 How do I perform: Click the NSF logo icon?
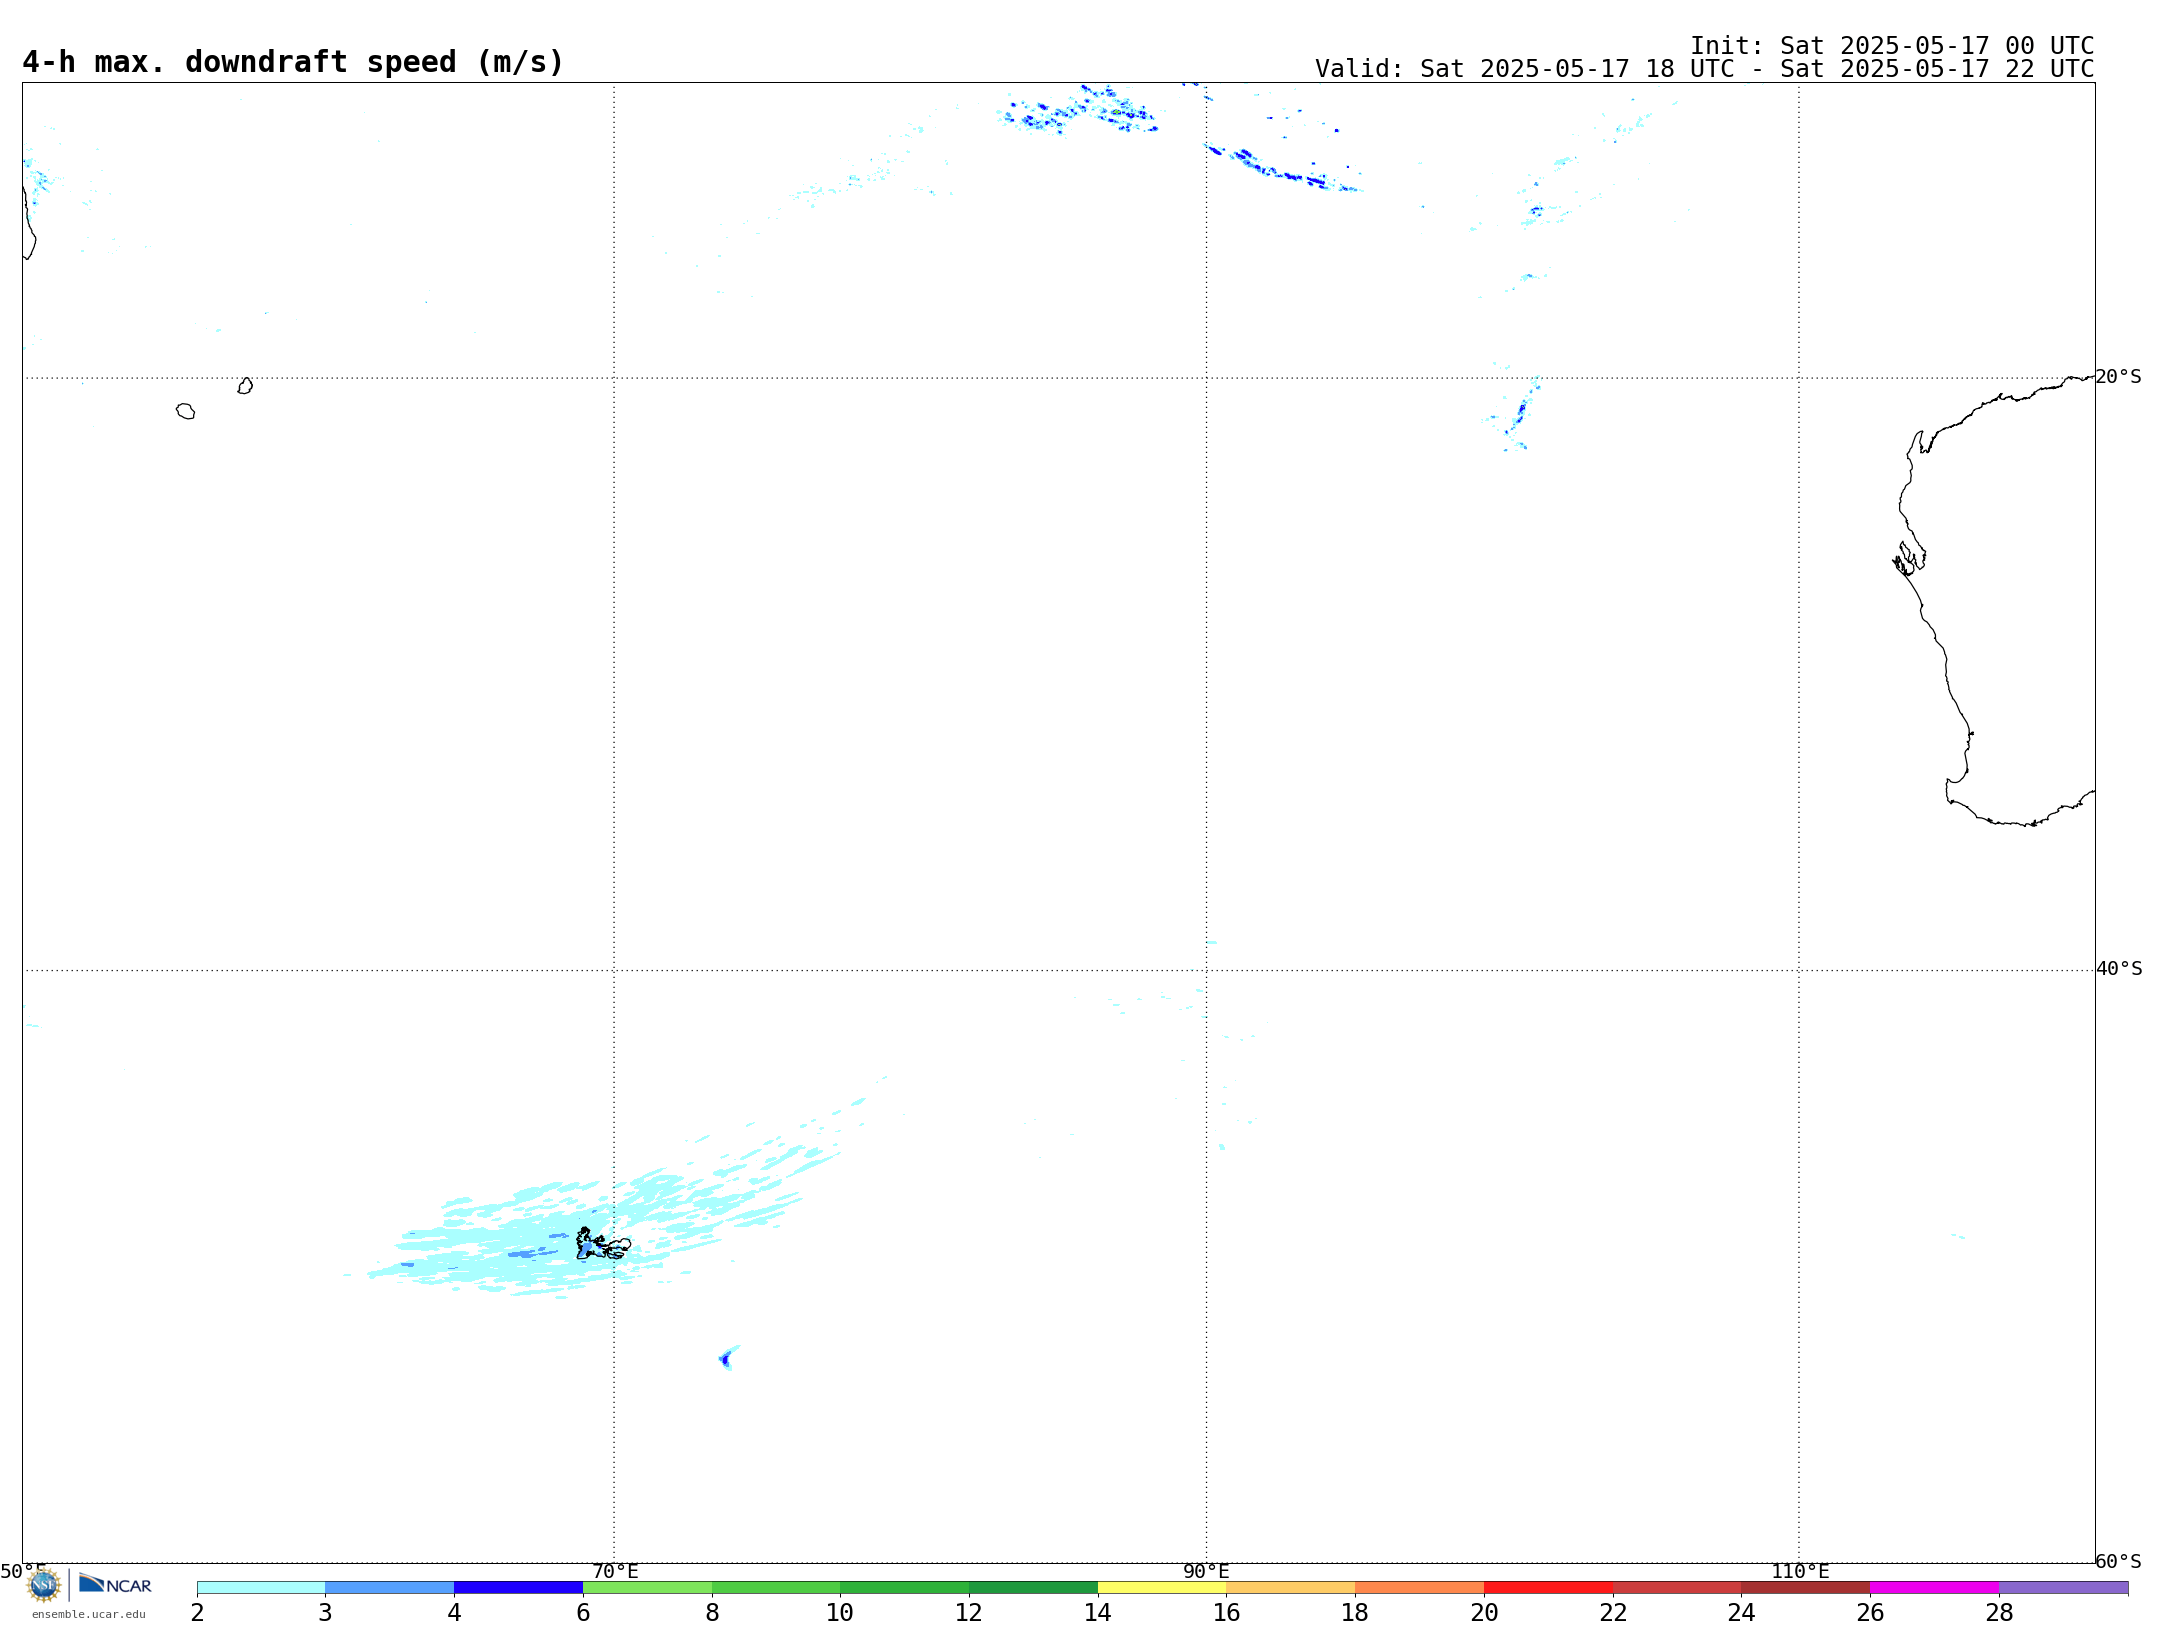[x=44, y=1584]
